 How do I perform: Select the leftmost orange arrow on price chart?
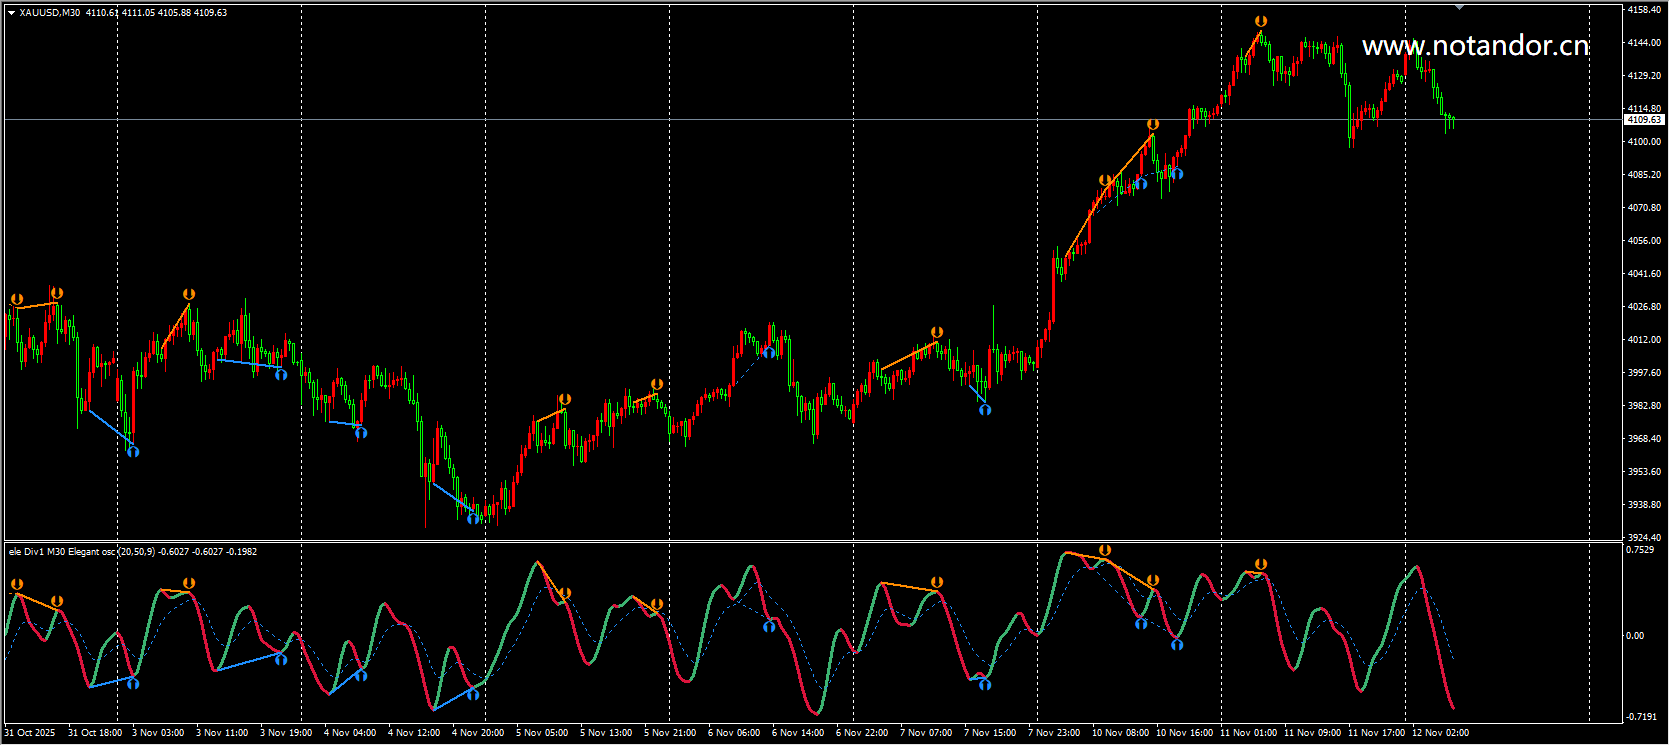point(17,300)
